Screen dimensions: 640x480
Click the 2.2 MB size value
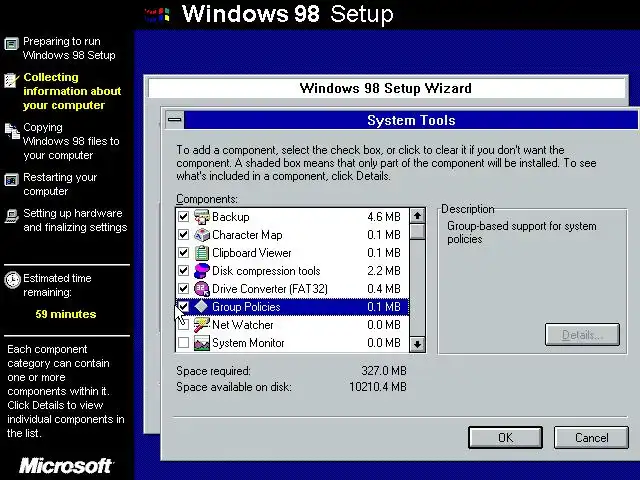click(384, 271)
